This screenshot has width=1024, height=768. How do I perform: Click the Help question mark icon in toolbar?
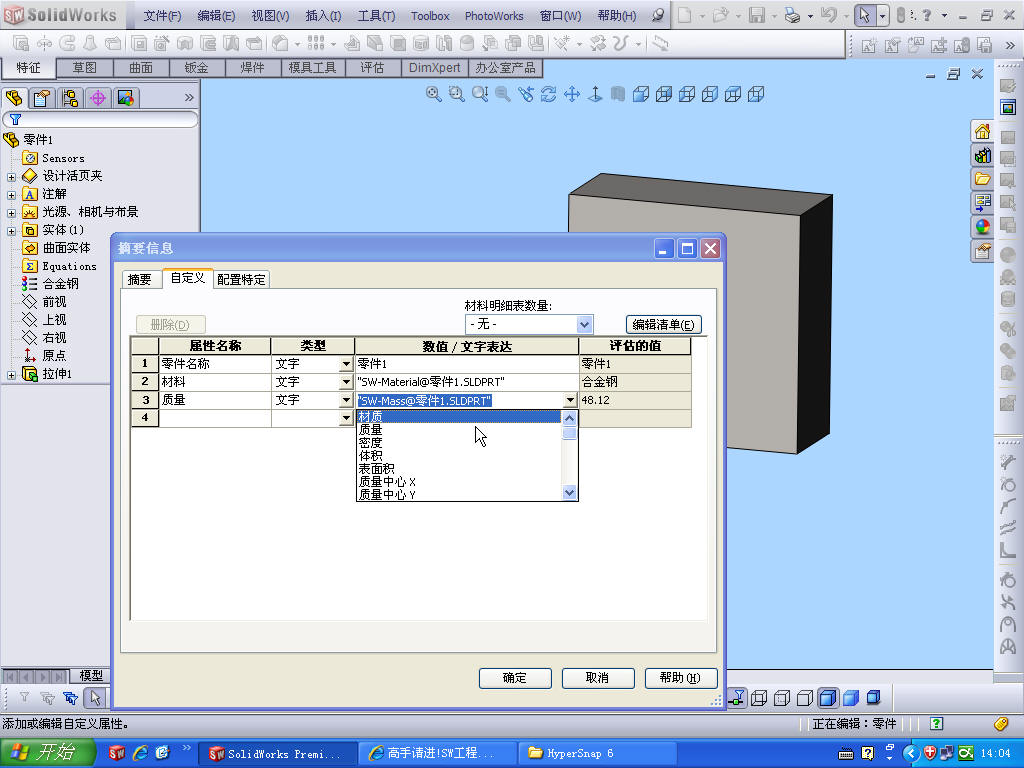pyautogui.click(x=926, y=15)
